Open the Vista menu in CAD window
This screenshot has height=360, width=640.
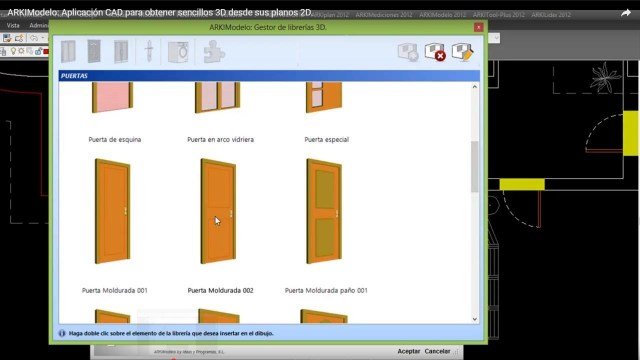pos(13,25)
